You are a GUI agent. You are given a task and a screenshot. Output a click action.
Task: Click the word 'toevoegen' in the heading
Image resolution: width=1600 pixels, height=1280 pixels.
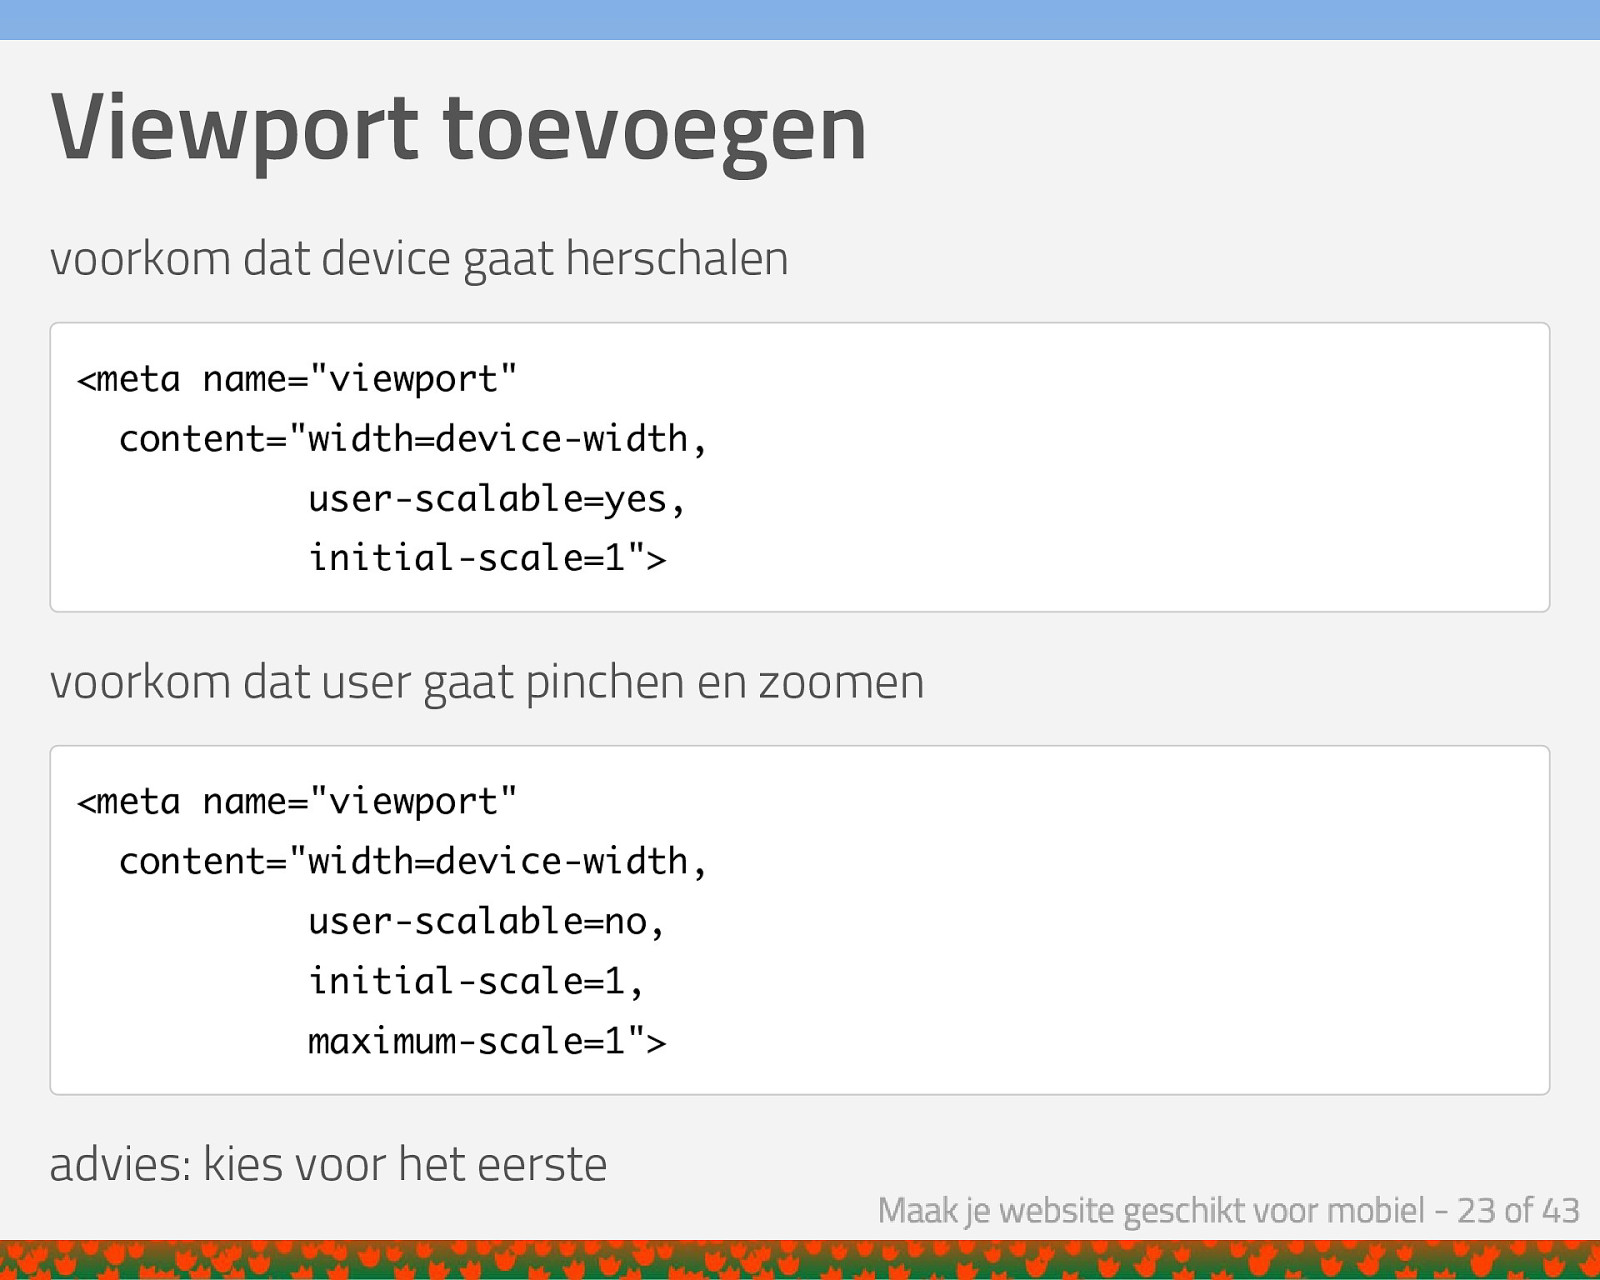click(654, 128)
